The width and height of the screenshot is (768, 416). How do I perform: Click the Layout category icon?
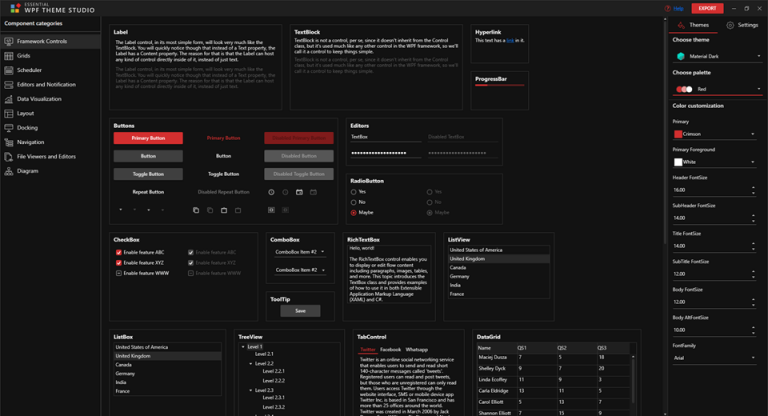[8, 114]
